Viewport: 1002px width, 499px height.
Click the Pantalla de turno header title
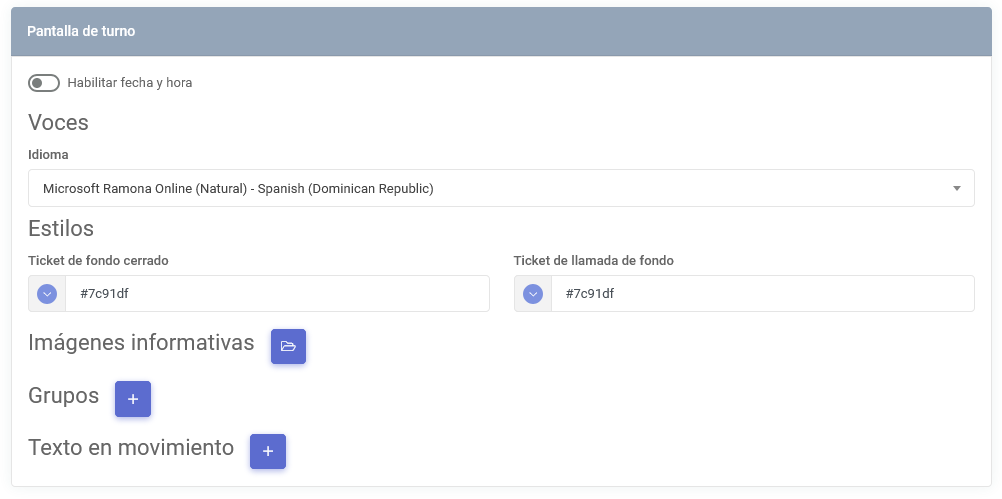pos(81,31)
